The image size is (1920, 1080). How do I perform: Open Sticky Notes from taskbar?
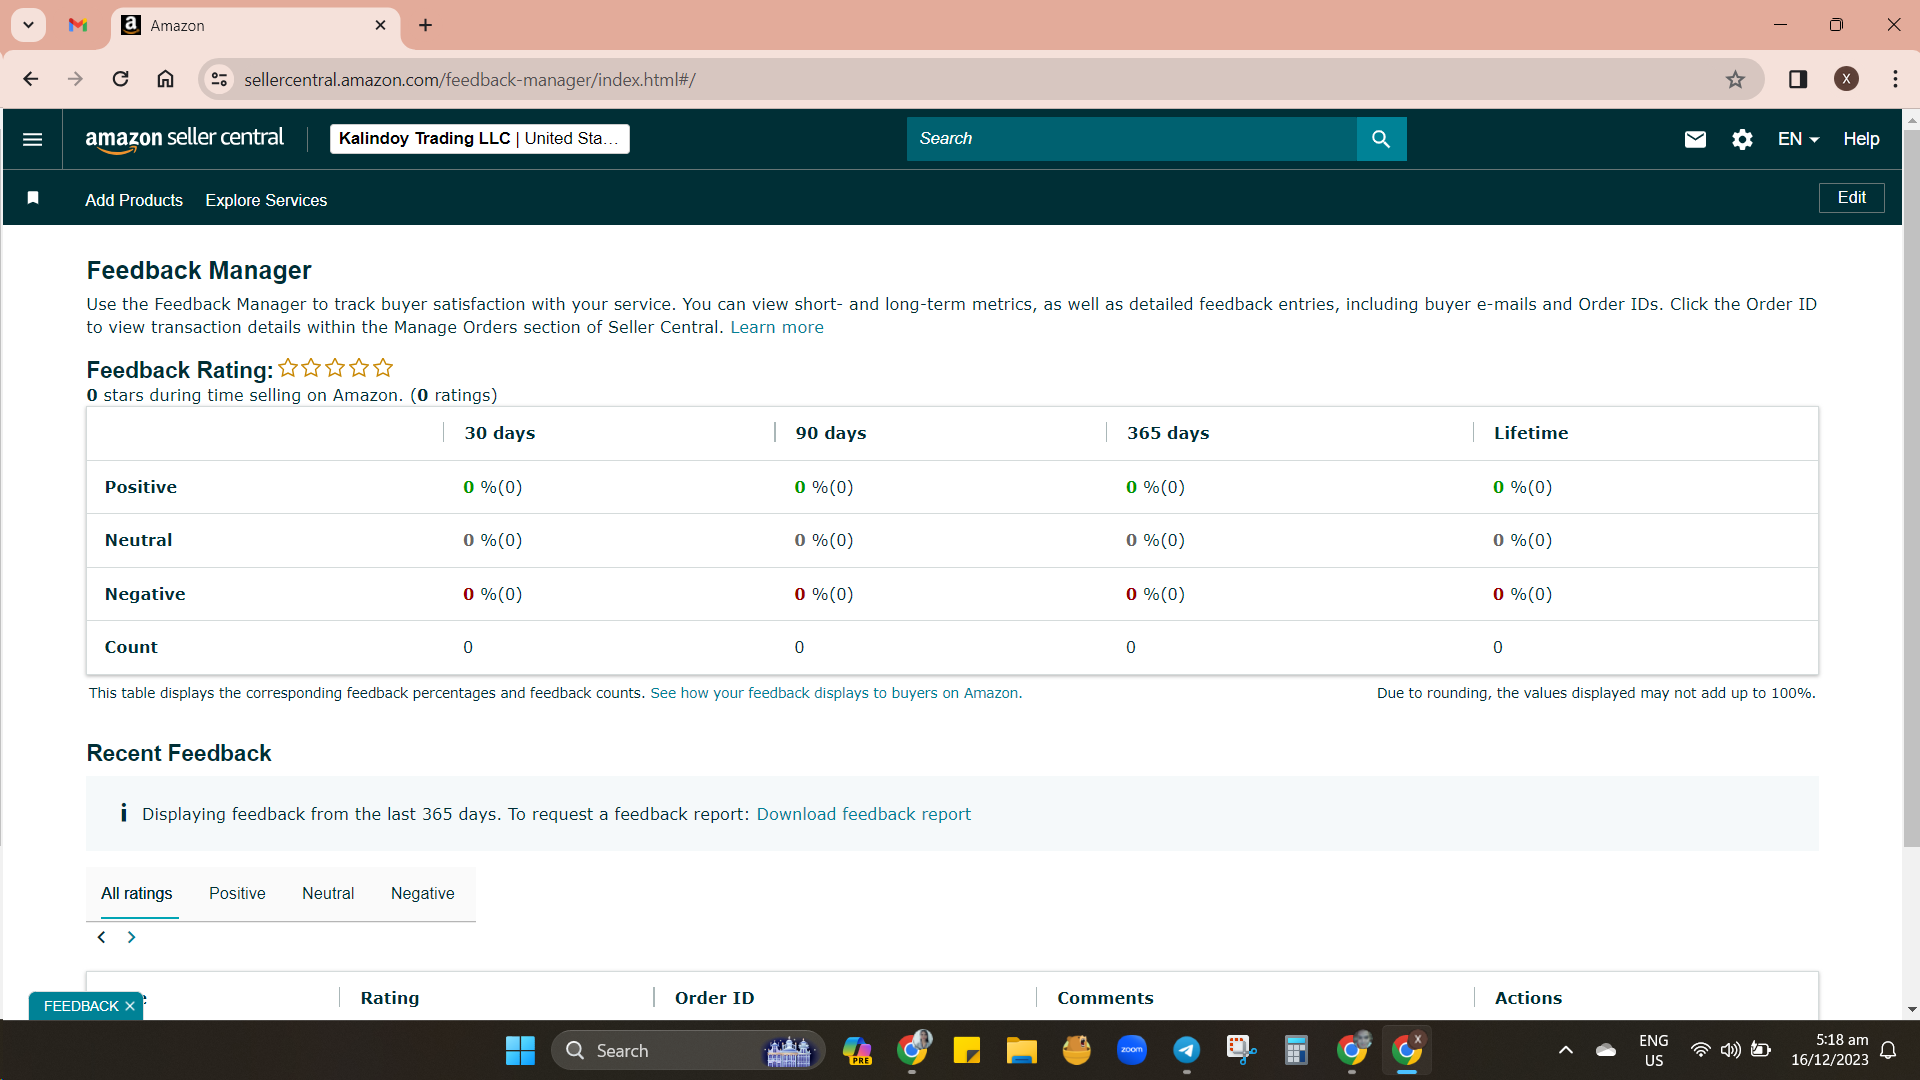(966, 1050)
